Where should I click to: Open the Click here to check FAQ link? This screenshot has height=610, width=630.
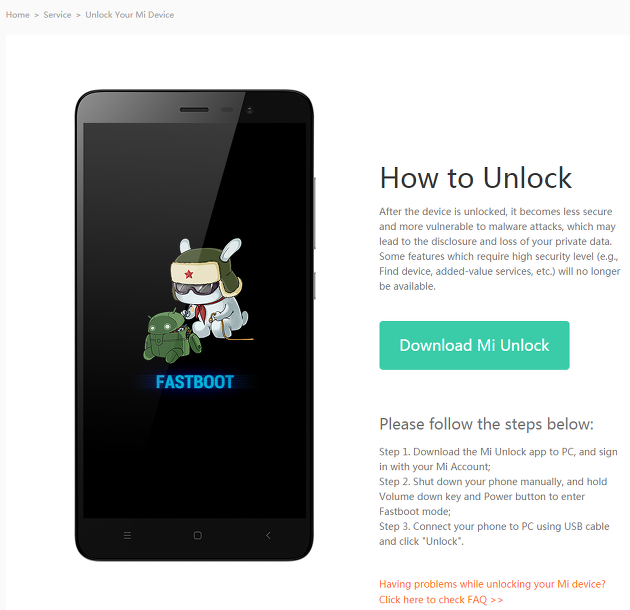point(441,600)
